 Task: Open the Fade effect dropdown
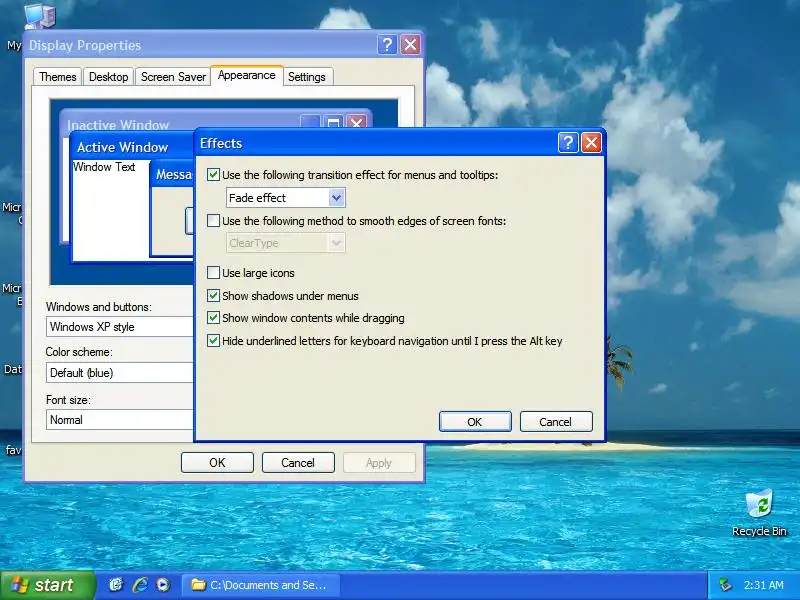coord(286,197)
